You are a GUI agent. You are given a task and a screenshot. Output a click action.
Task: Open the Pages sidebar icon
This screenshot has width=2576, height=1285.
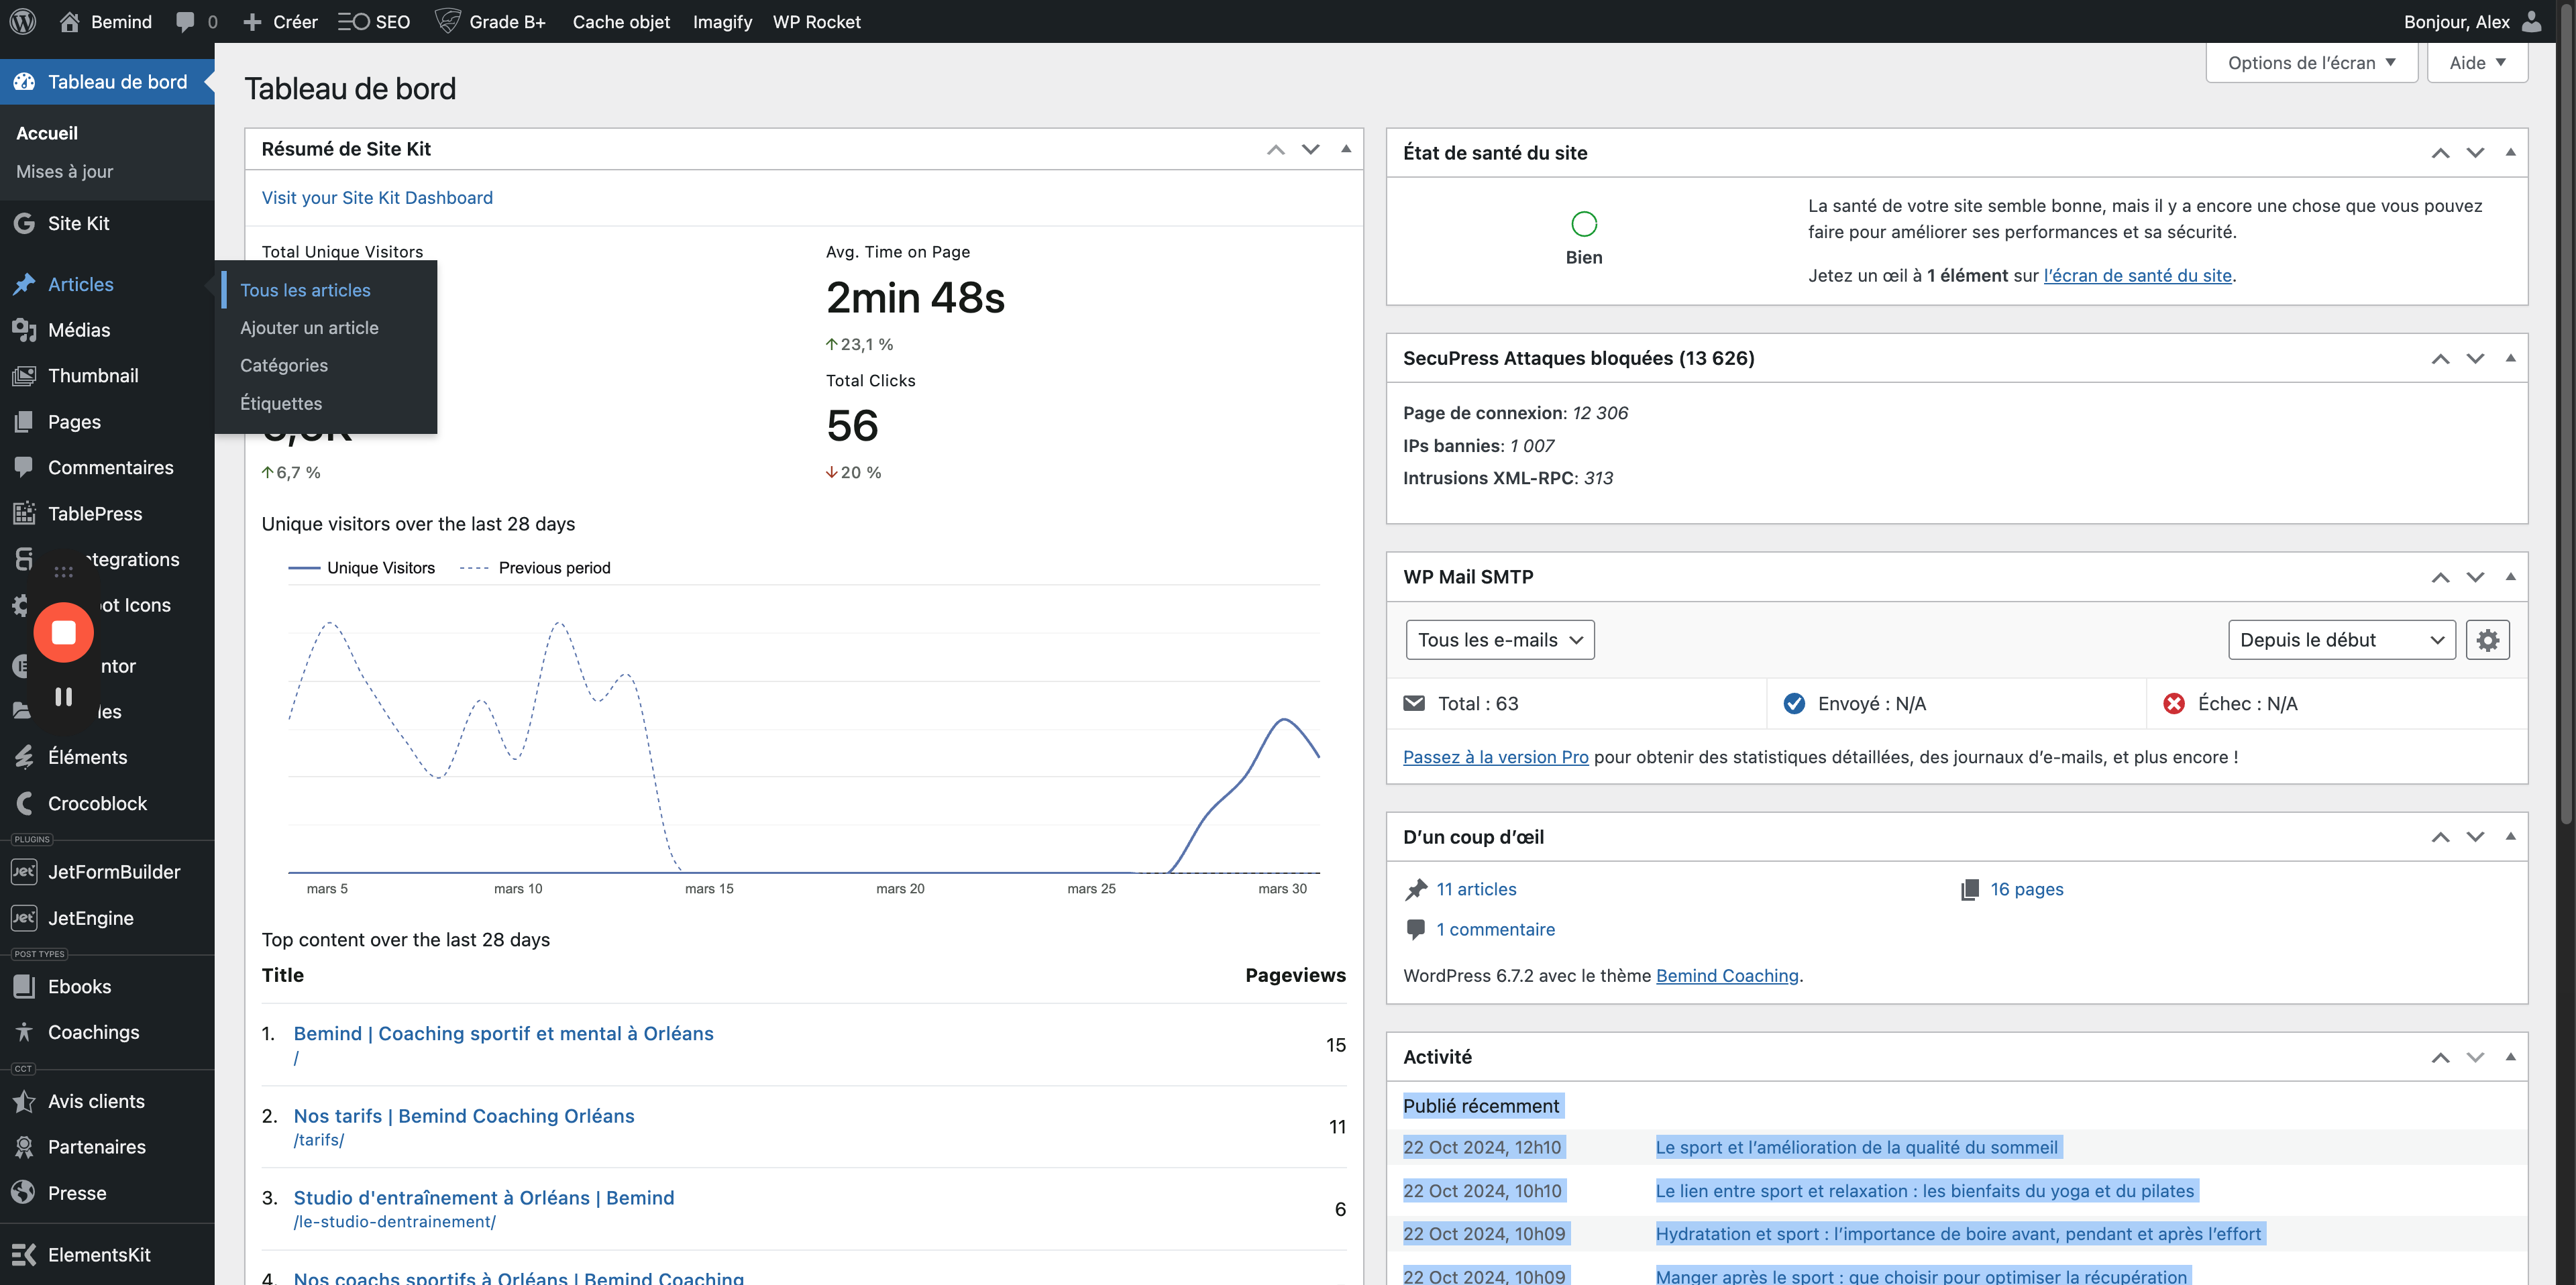pos(24,422)
